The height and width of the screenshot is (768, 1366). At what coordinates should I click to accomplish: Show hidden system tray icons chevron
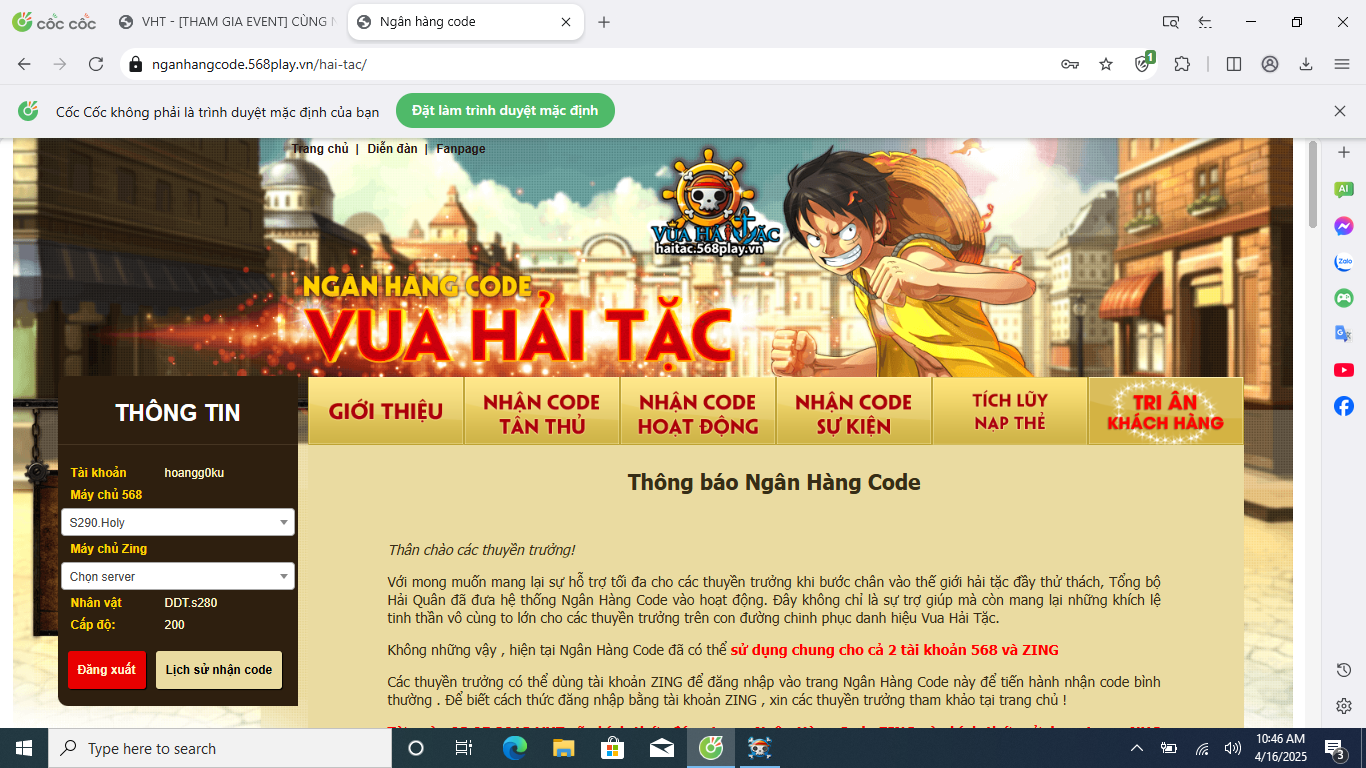click(1137, 748)
